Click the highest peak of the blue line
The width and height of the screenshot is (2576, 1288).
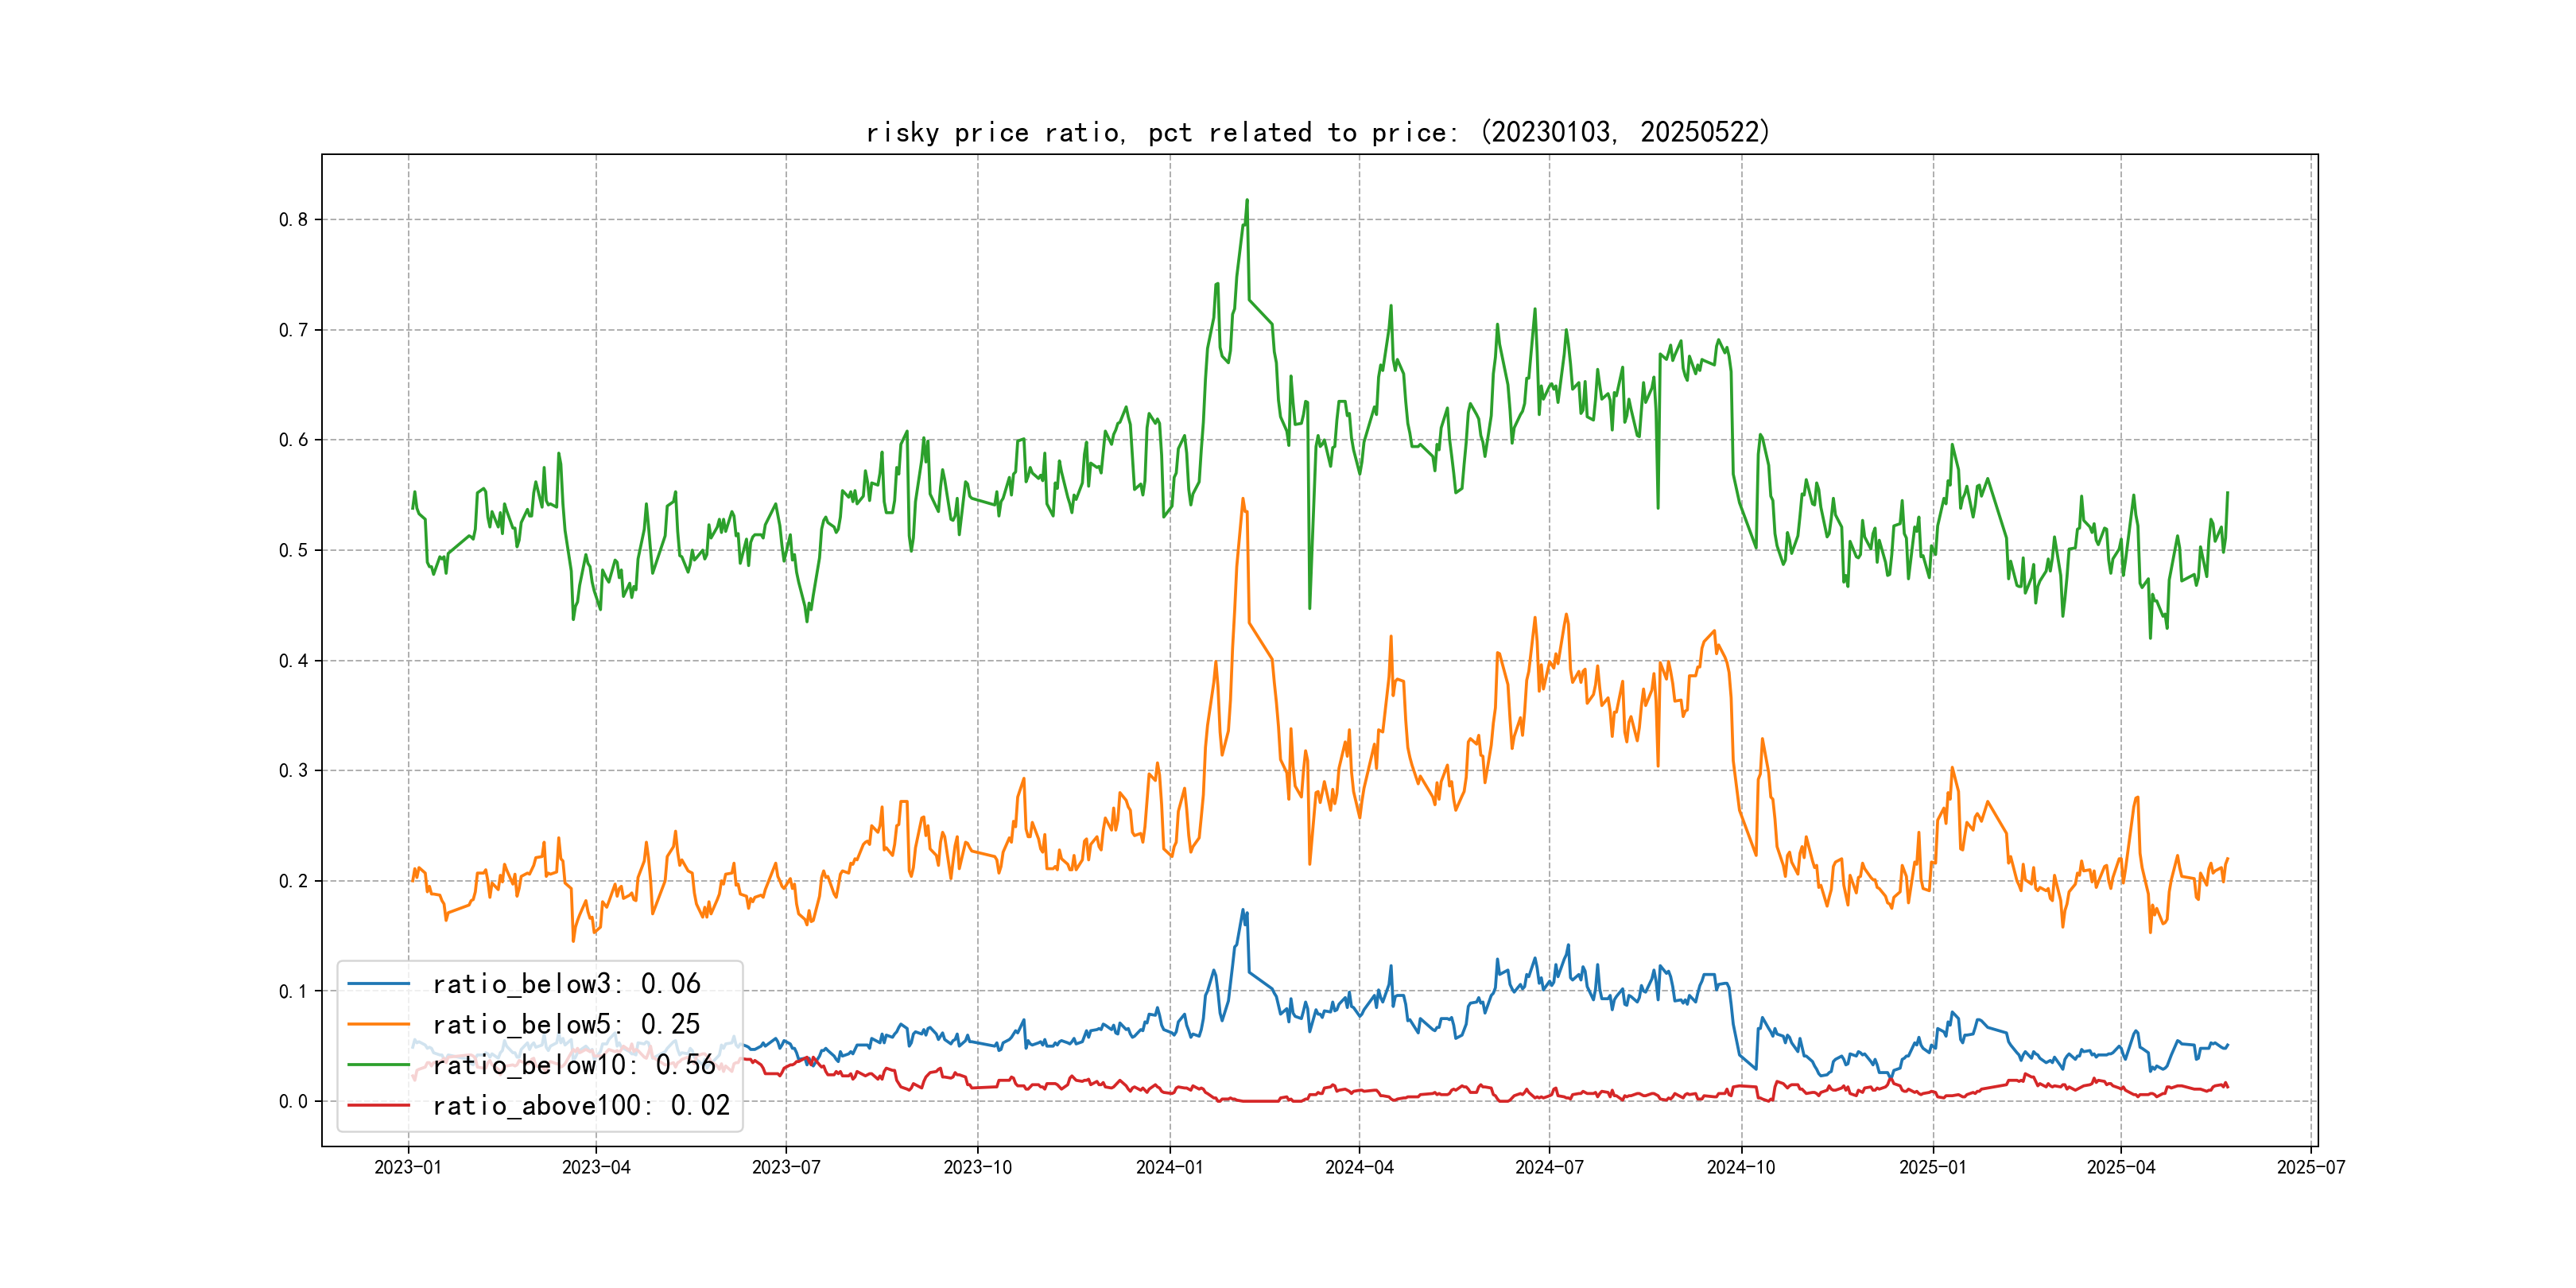pyautogui.click(x=1243, y=910)
